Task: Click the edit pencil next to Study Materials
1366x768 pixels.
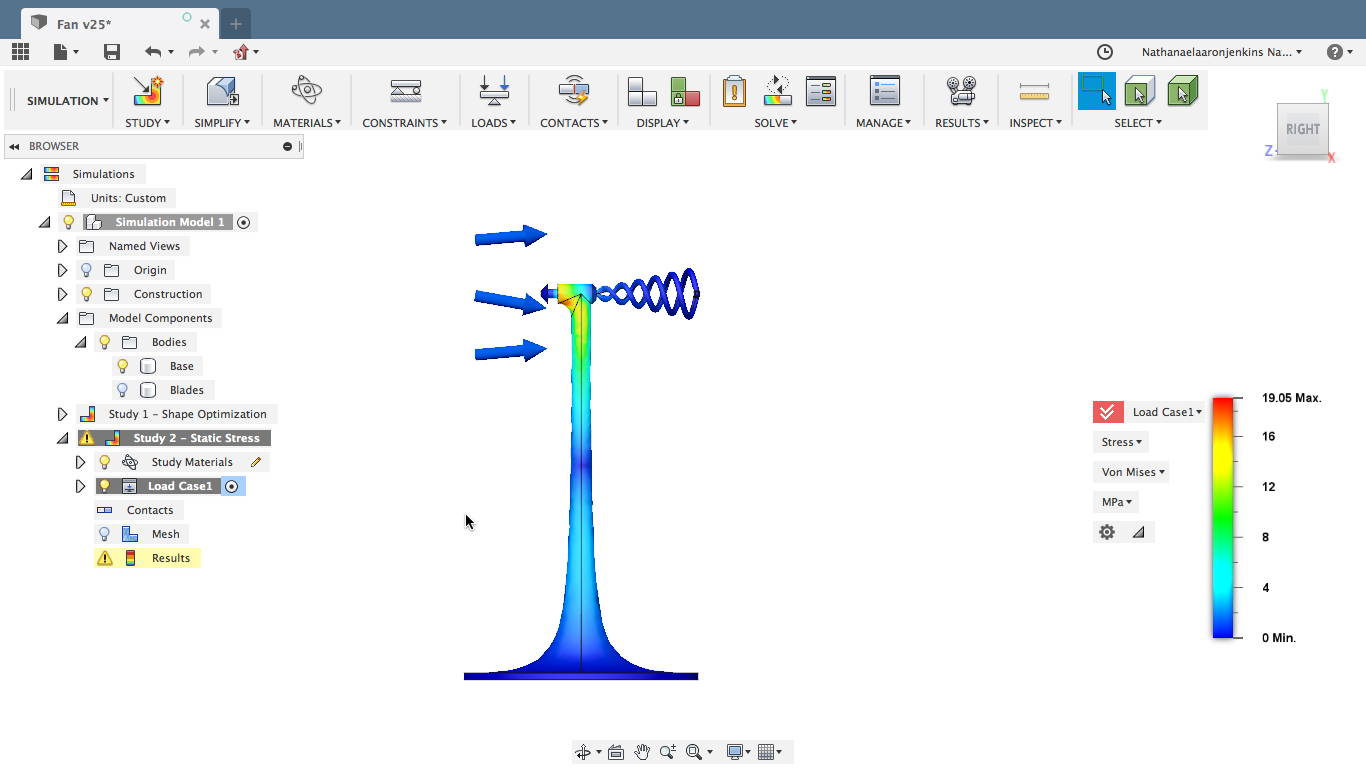Action: (256, 462)
